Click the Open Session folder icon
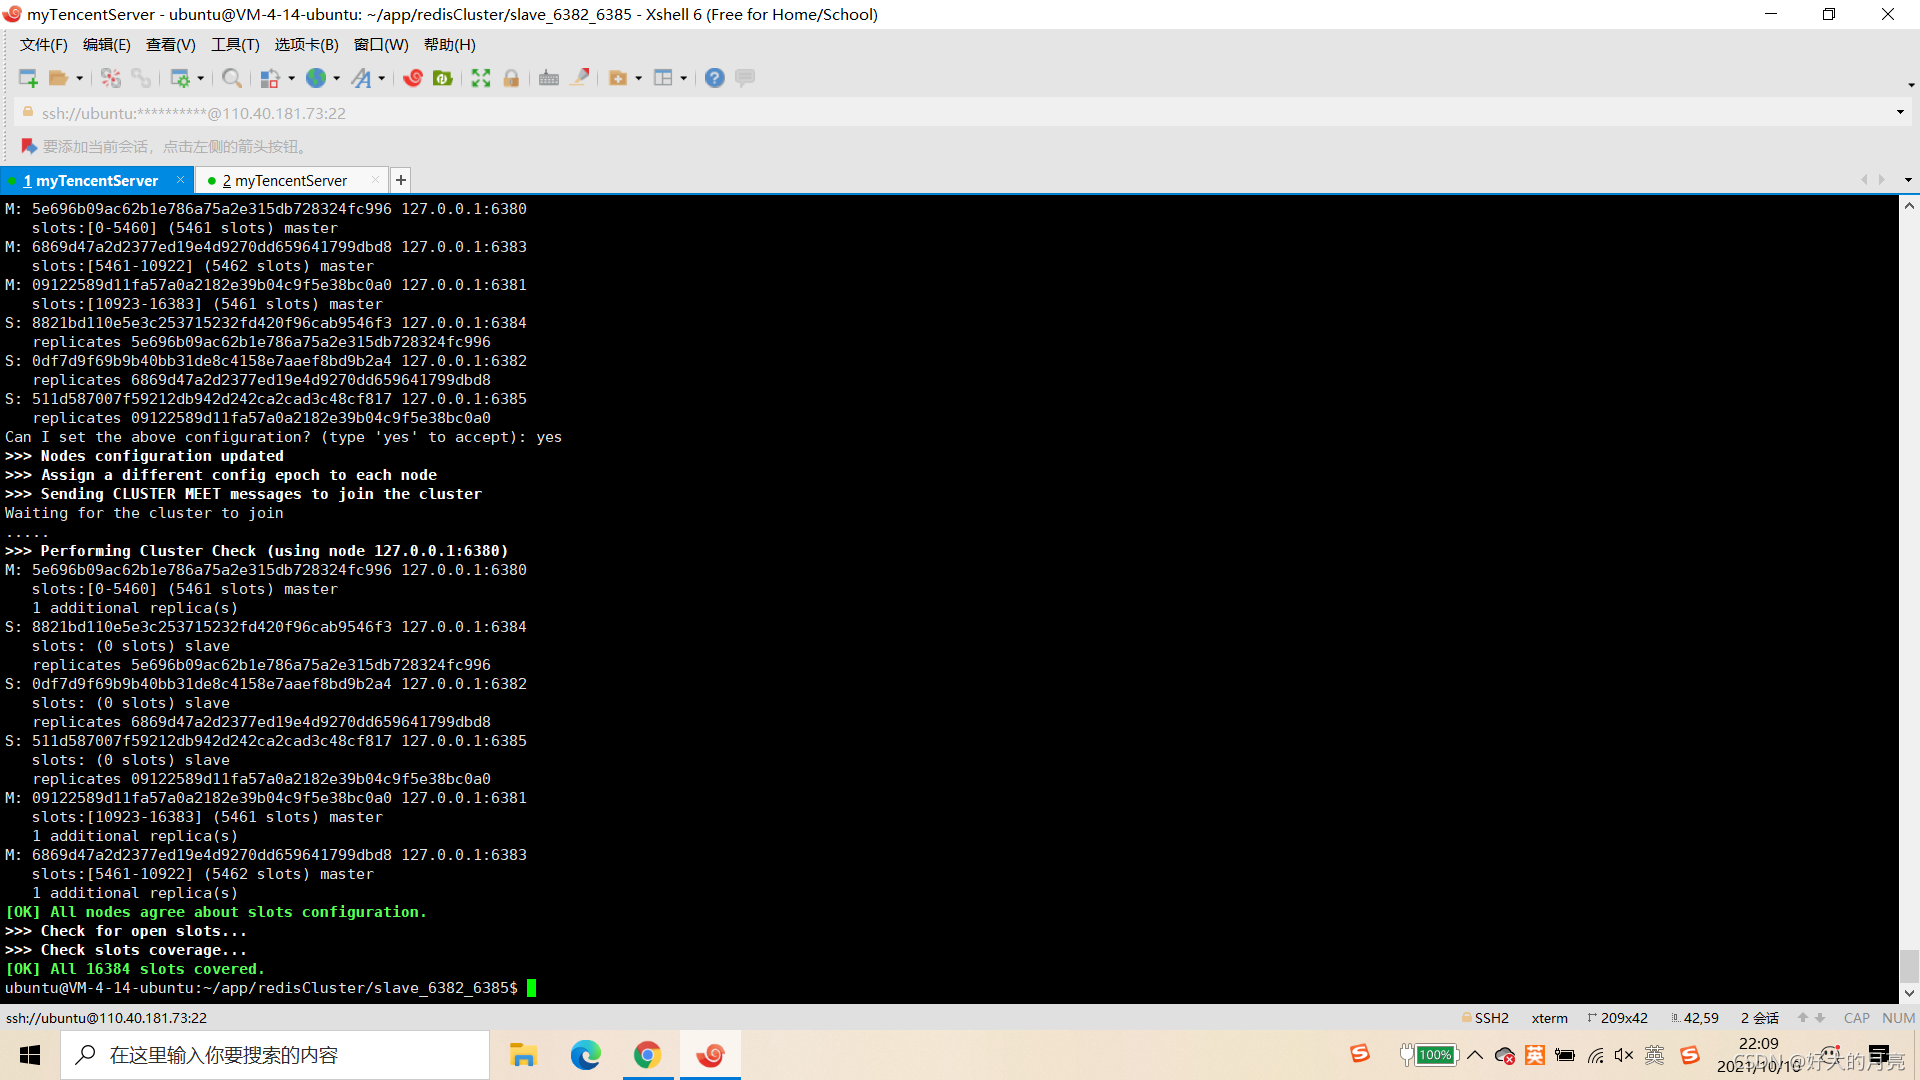 point(59,78)
